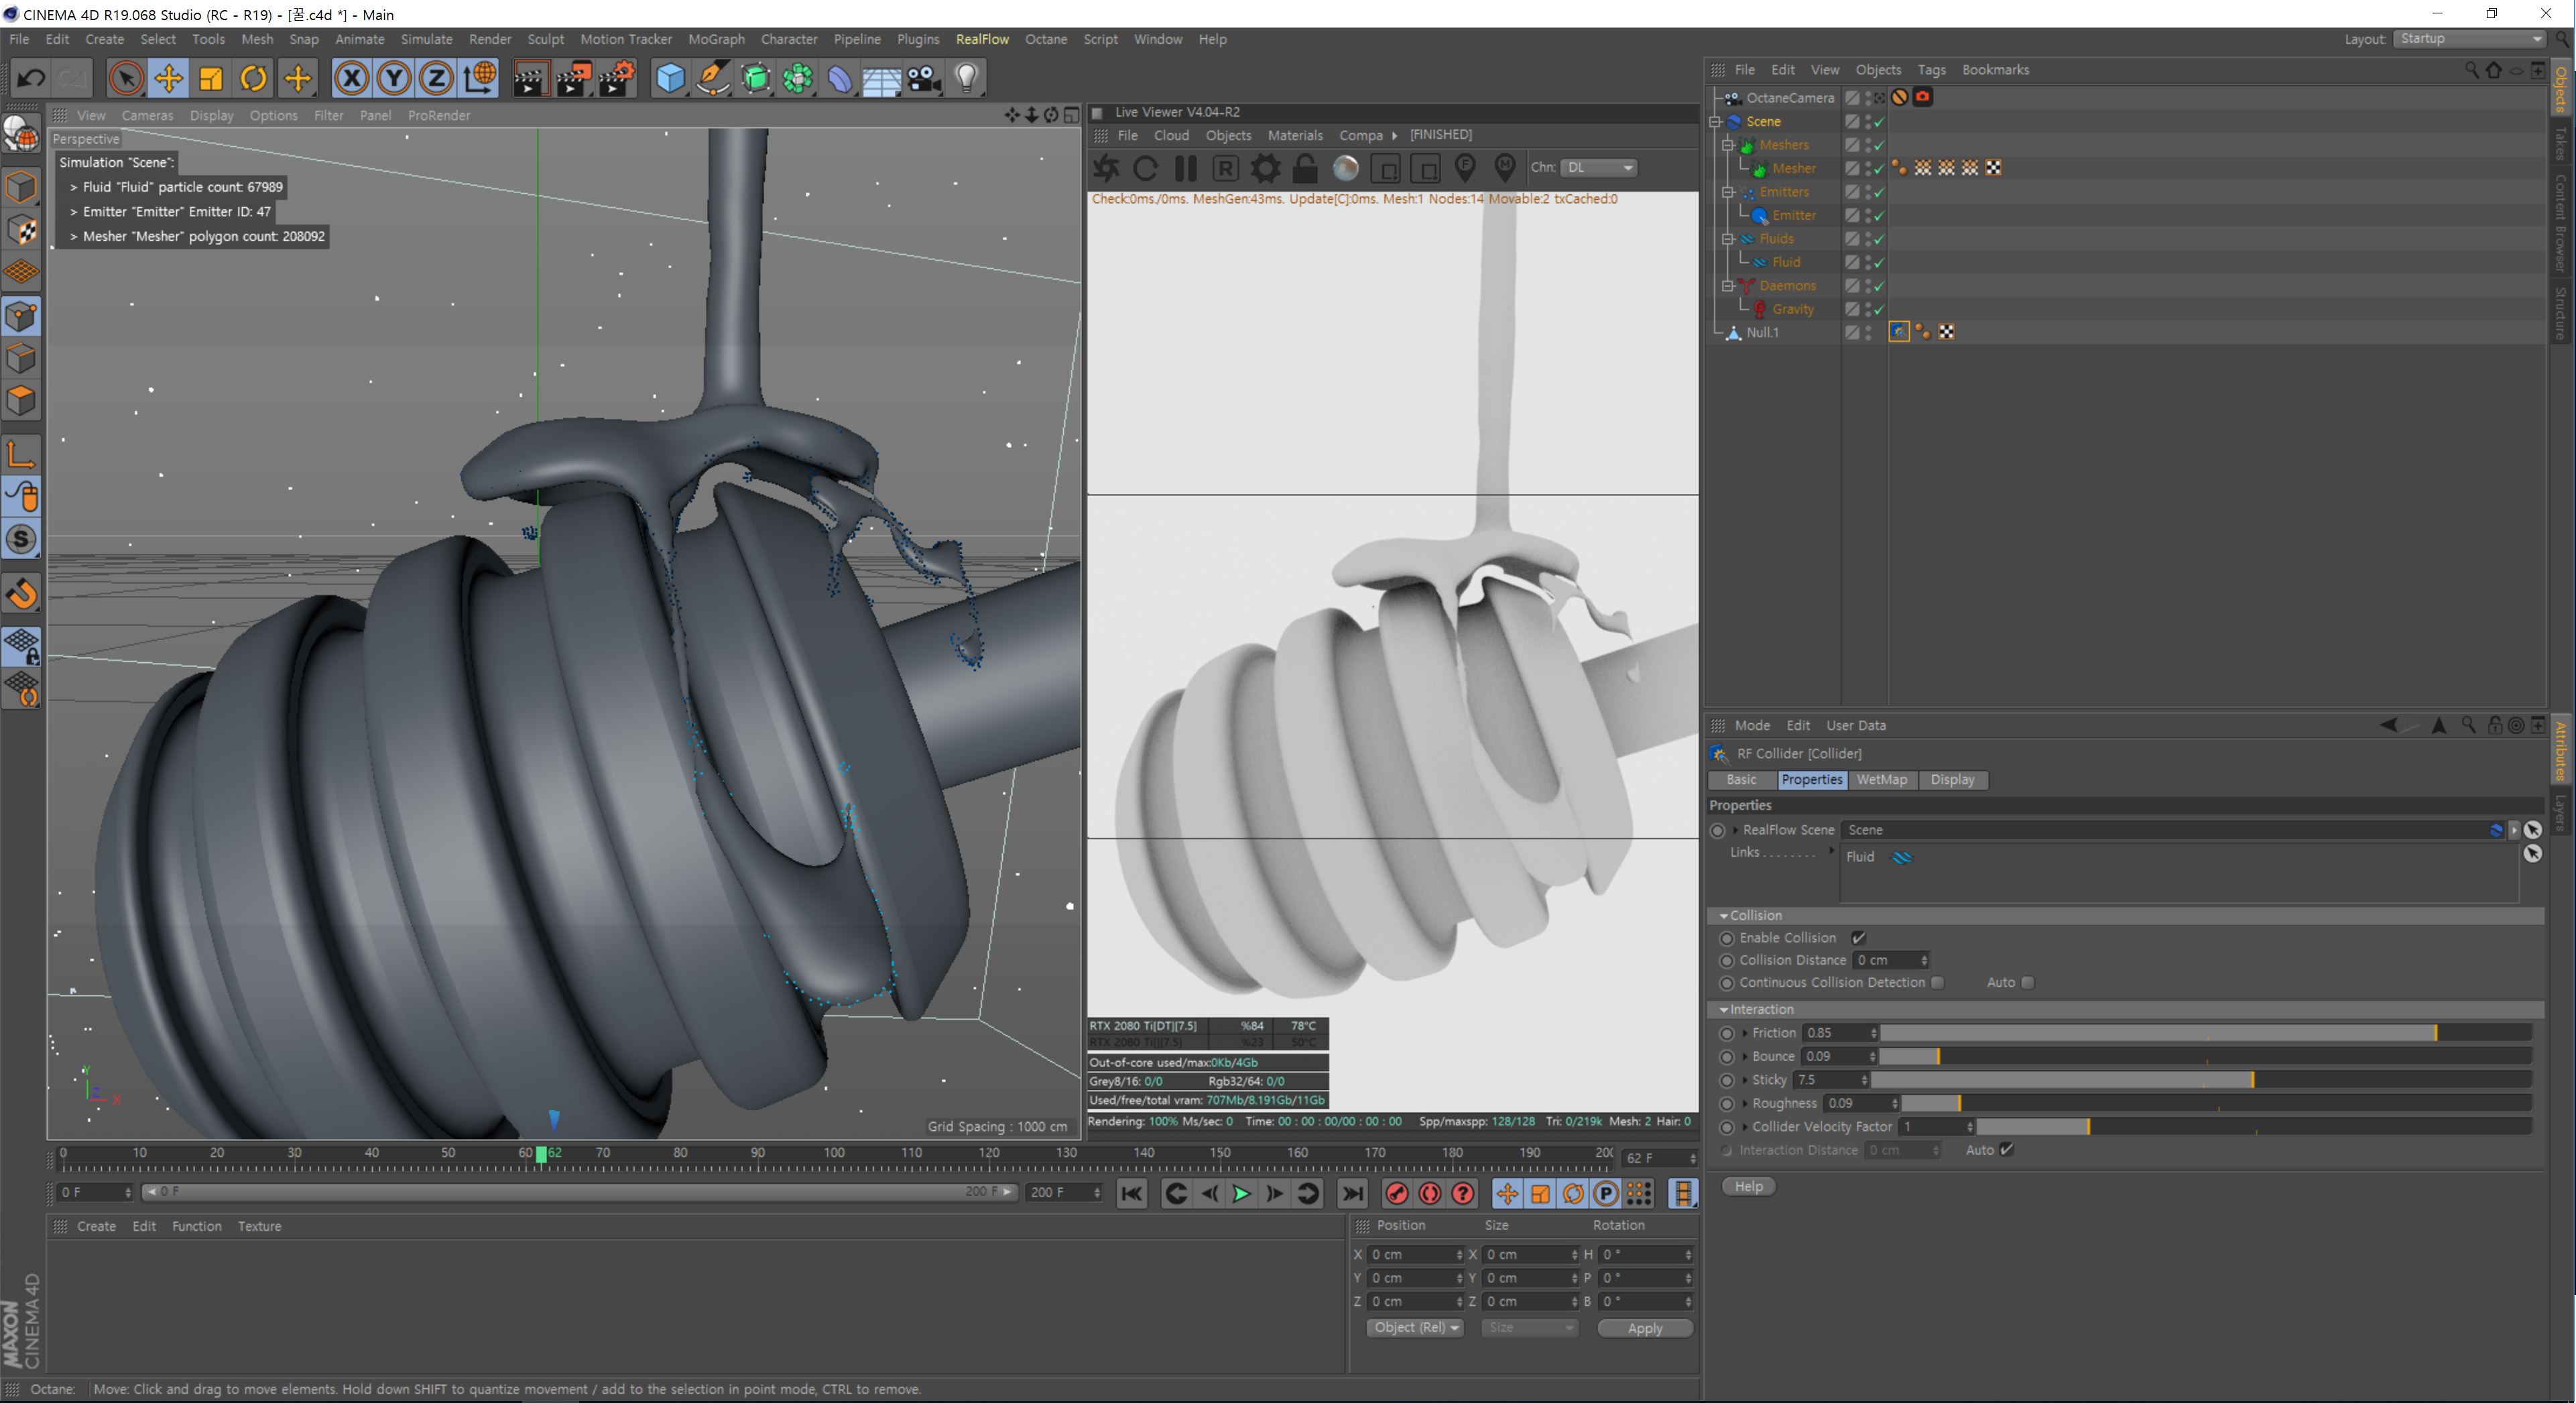Play the animation forward
The image size is (2576, 1403).
point(1240,1193)
